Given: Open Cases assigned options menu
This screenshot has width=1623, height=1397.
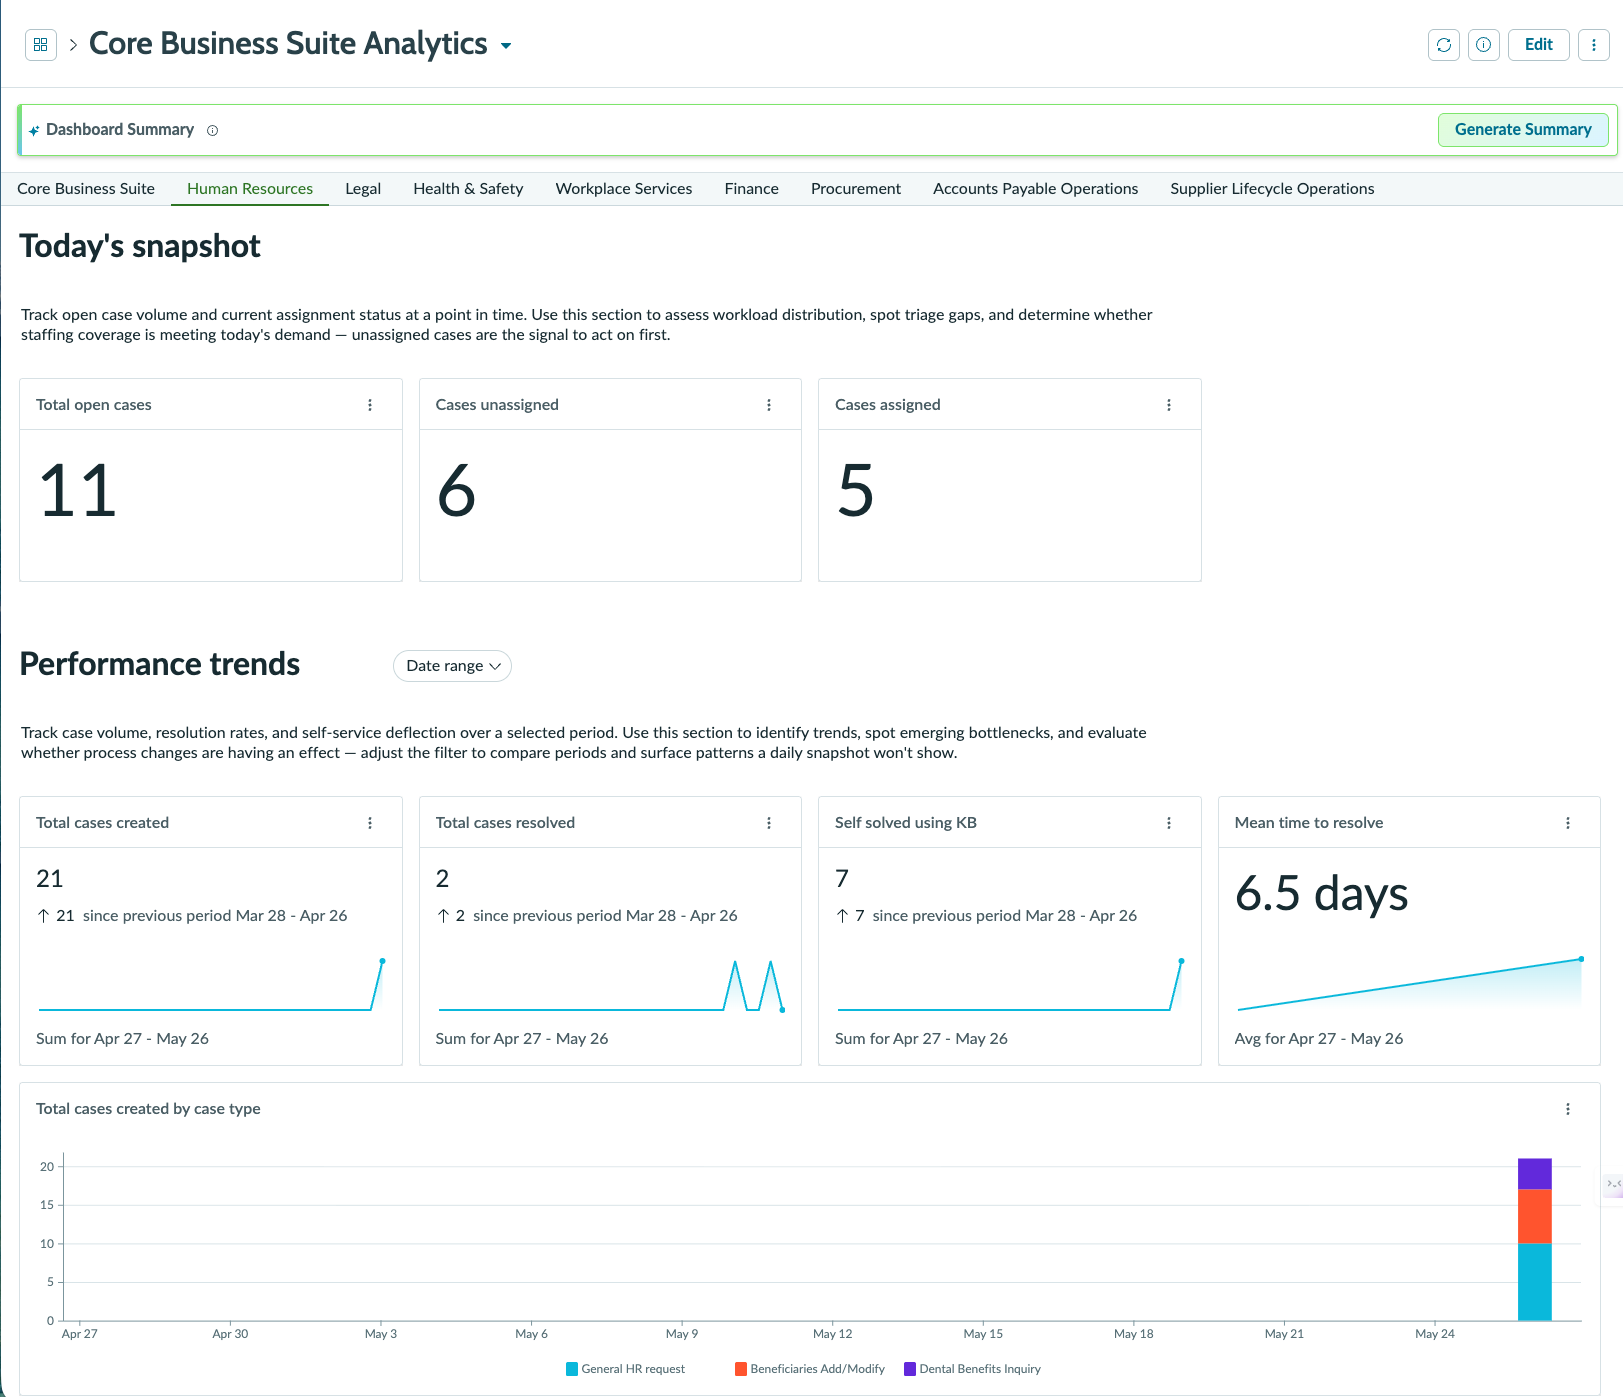Looking at the screenshot, I should [1168, 405].
